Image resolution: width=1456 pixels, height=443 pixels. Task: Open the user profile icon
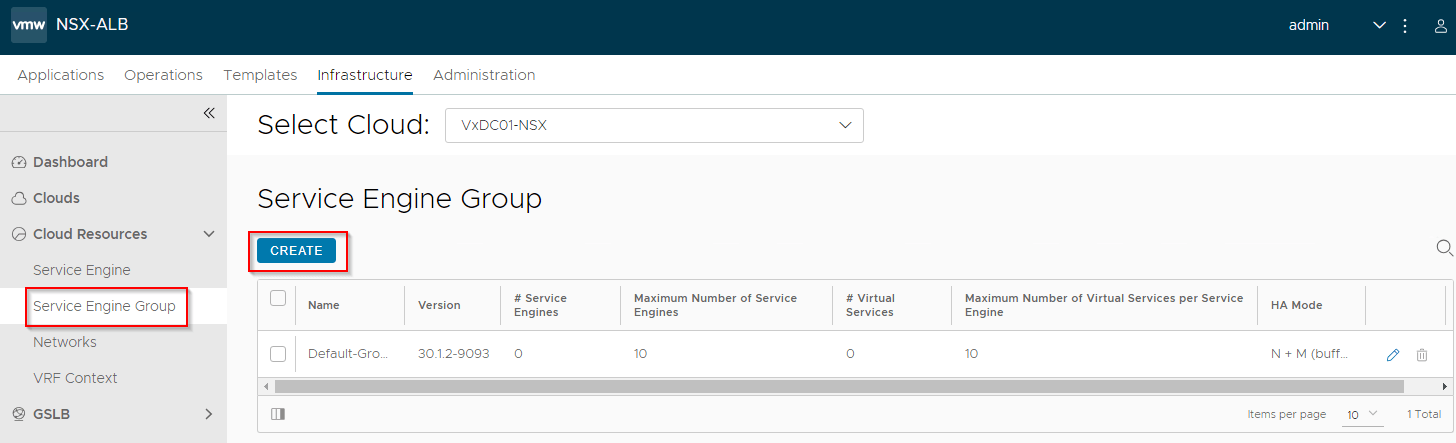click(x=1441, y=26)
